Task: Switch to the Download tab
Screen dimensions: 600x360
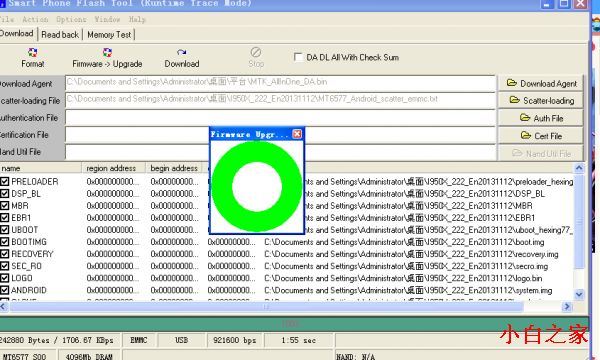Action: (x=17, y=34)
